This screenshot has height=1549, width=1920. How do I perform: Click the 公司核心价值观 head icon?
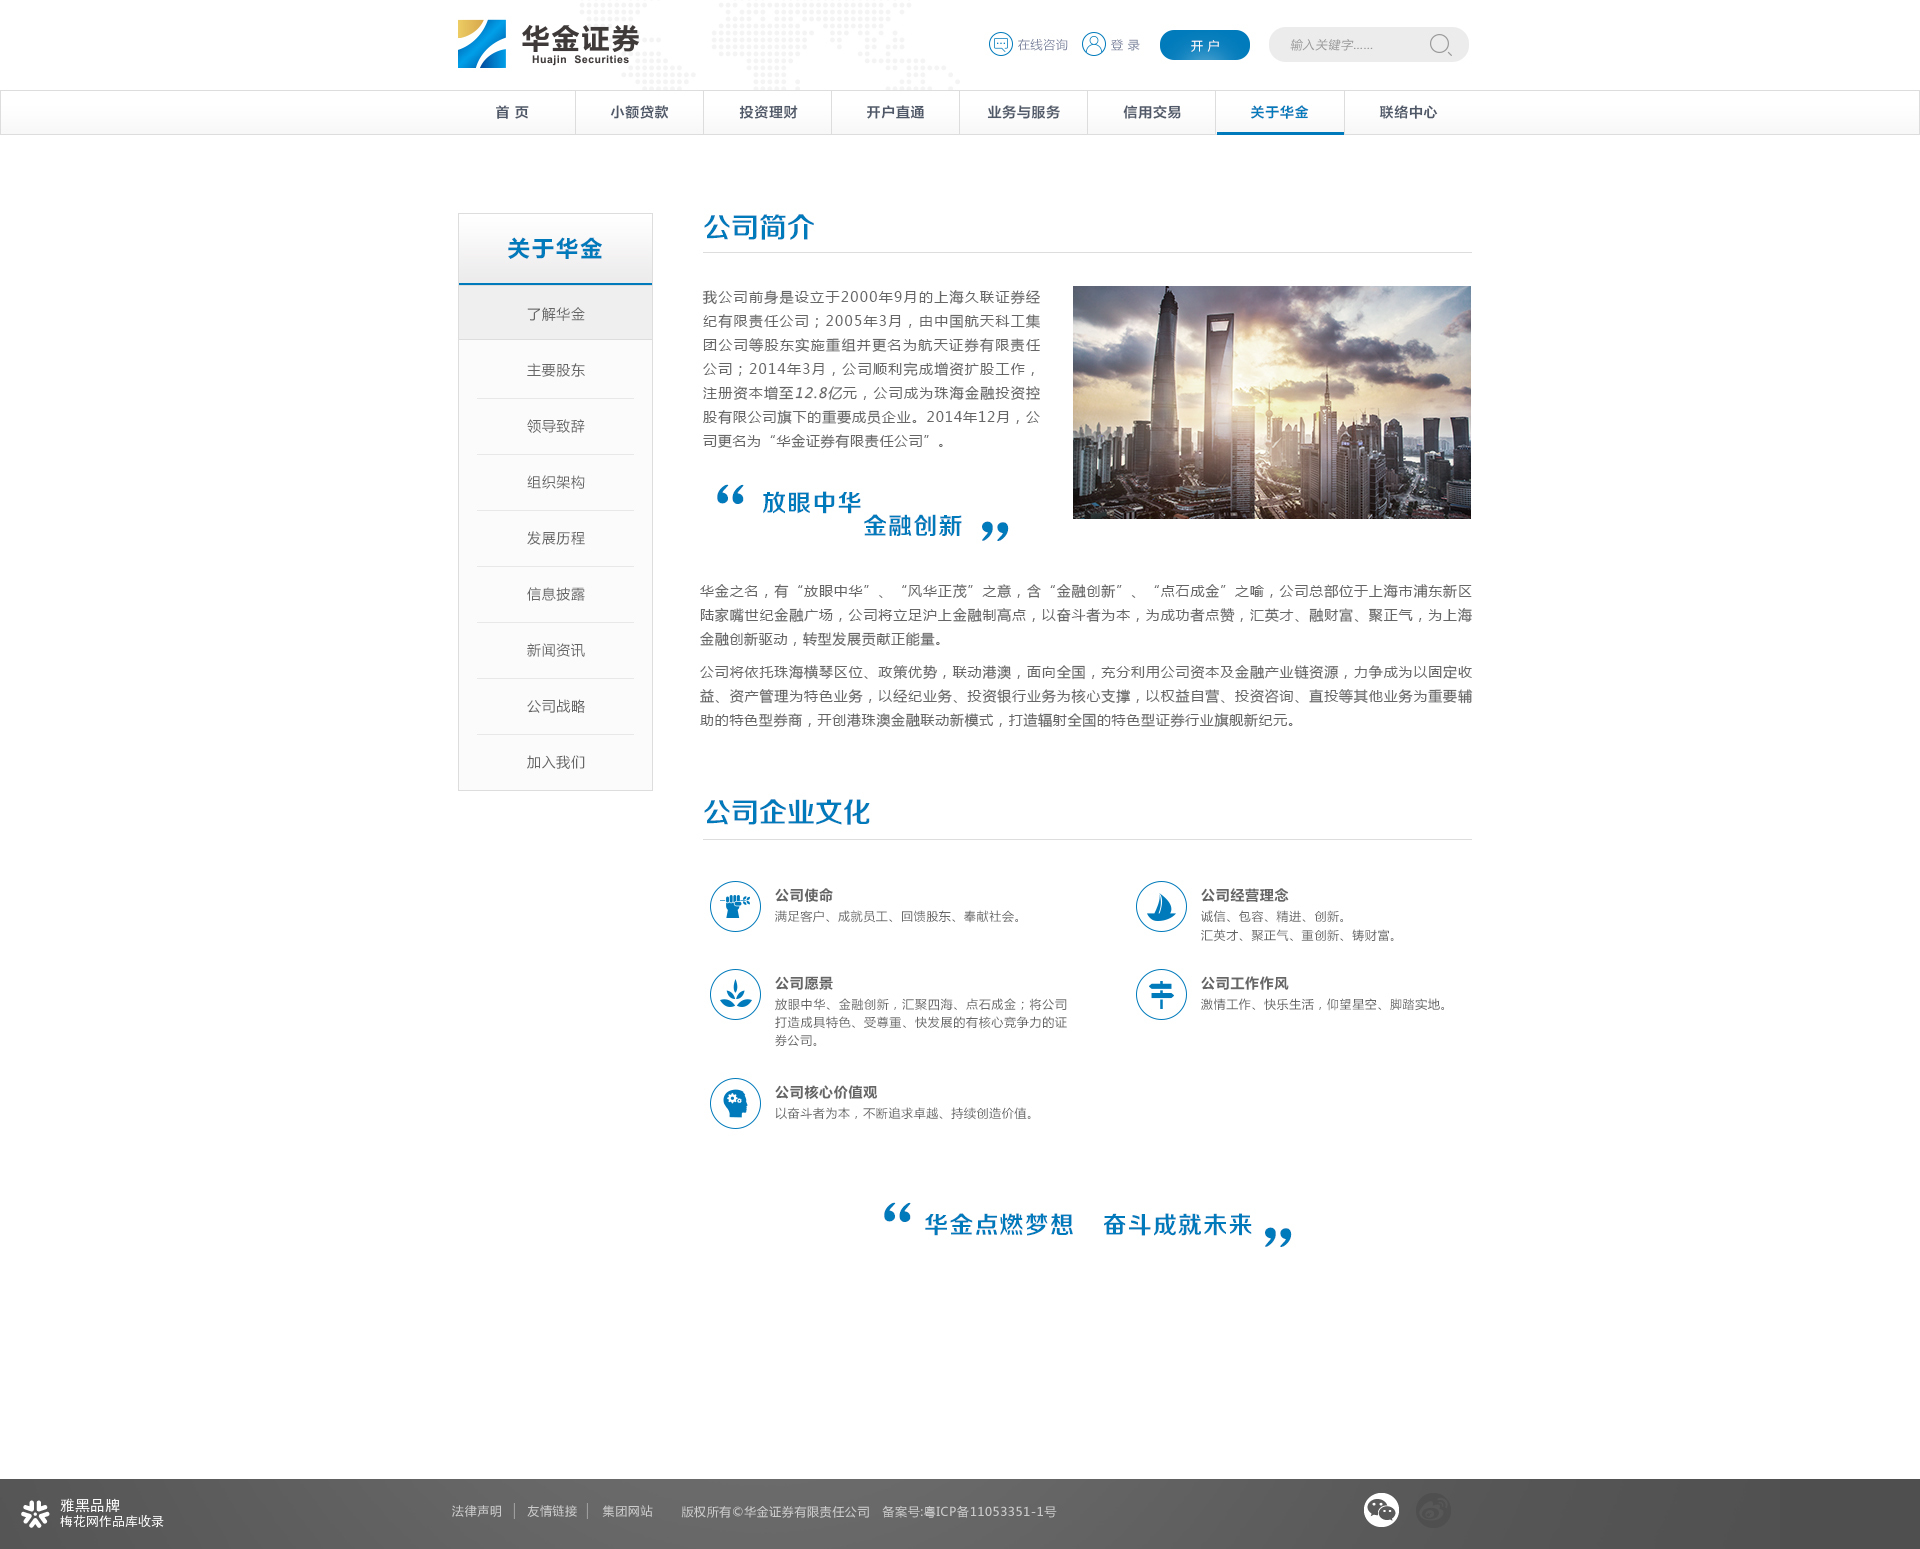point(735,1103)
